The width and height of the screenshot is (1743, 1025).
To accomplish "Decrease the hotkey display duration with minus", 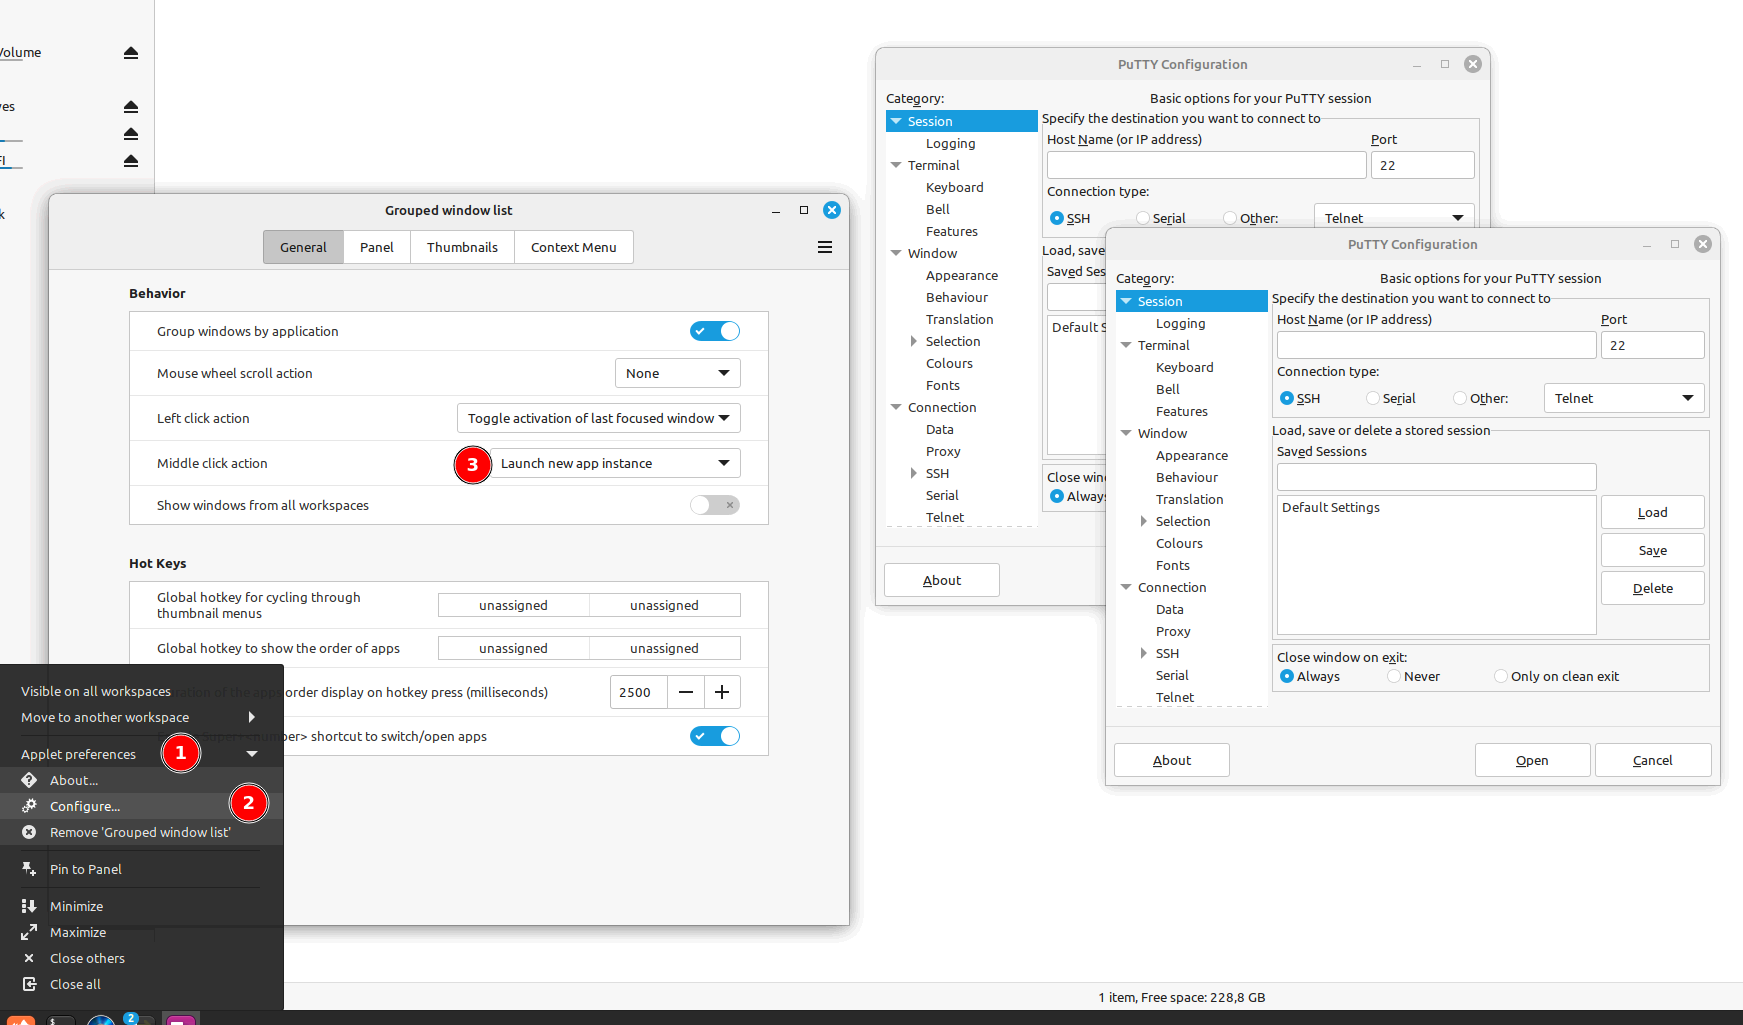I will [x=686, y=692].
